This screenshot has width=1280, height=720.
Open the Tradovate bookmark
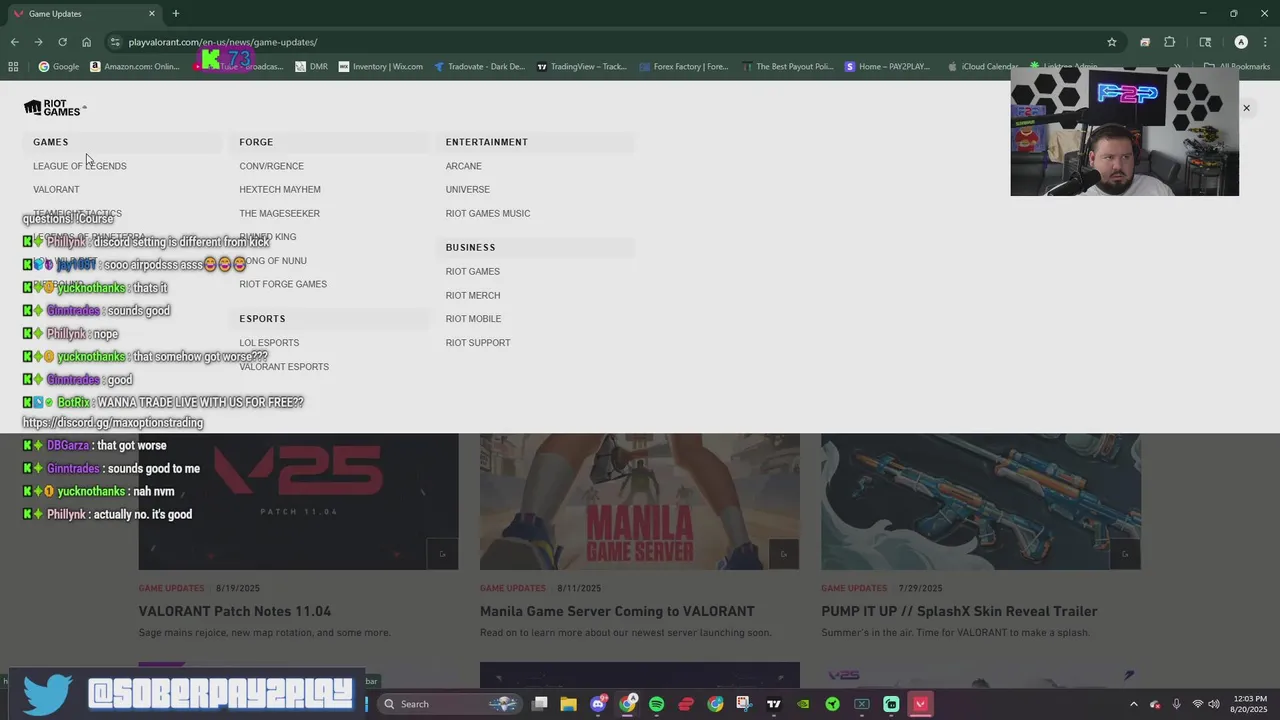coord(479,67)
